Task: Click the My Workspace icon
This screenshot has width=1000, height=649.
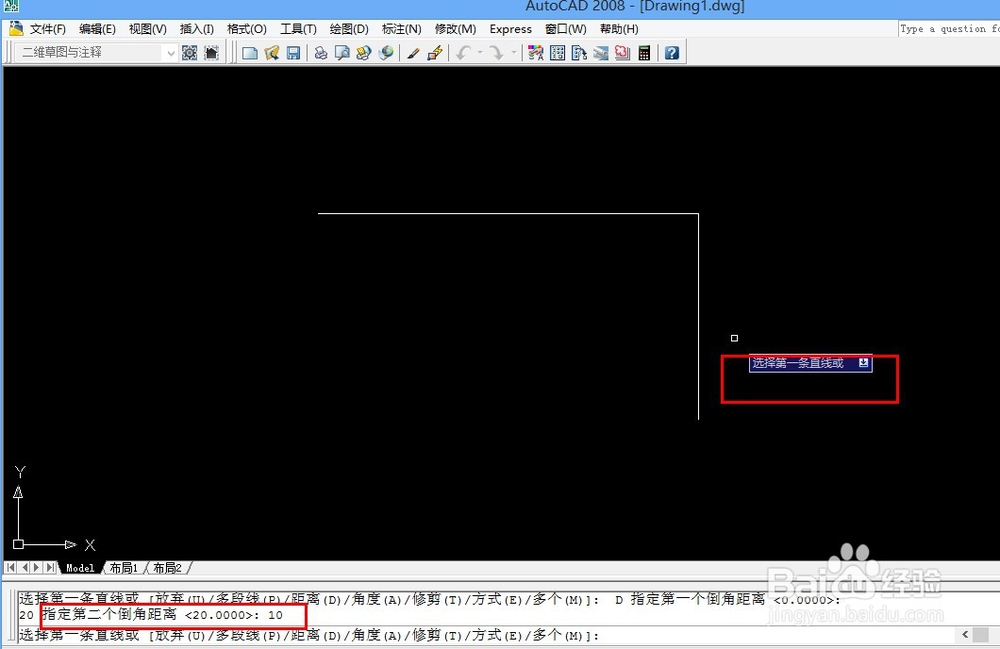Action: point(211,53)
